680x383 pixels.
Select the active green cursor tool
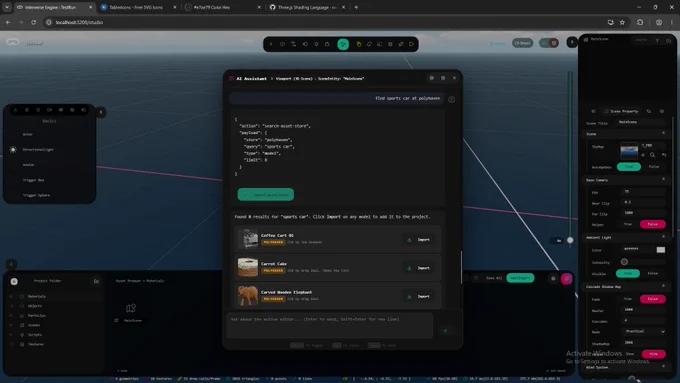click(x=343, y=44)
